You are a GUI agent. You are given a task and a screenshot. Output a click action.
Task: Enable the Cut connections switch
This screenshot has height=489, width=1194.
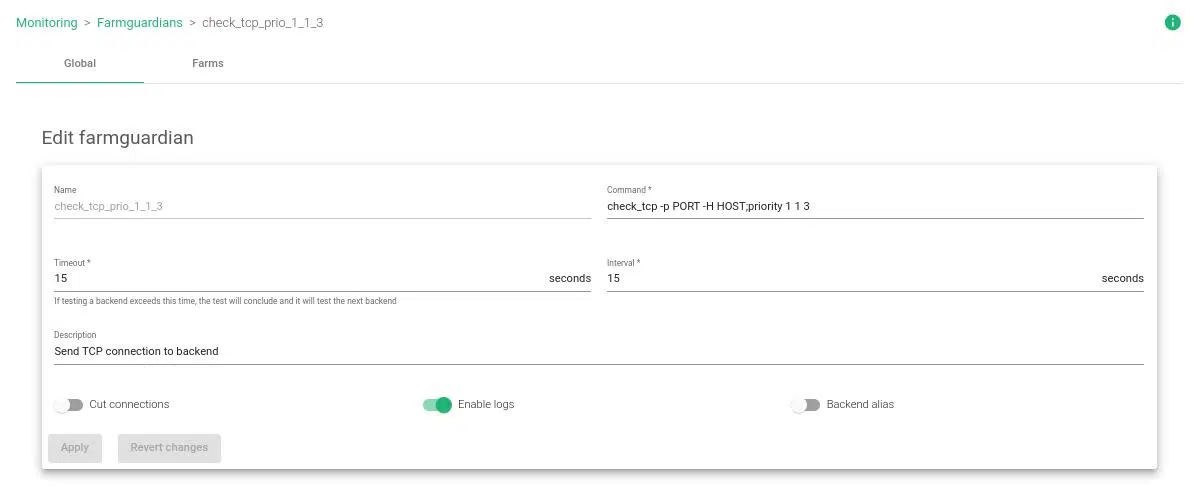tap(69, 405)
